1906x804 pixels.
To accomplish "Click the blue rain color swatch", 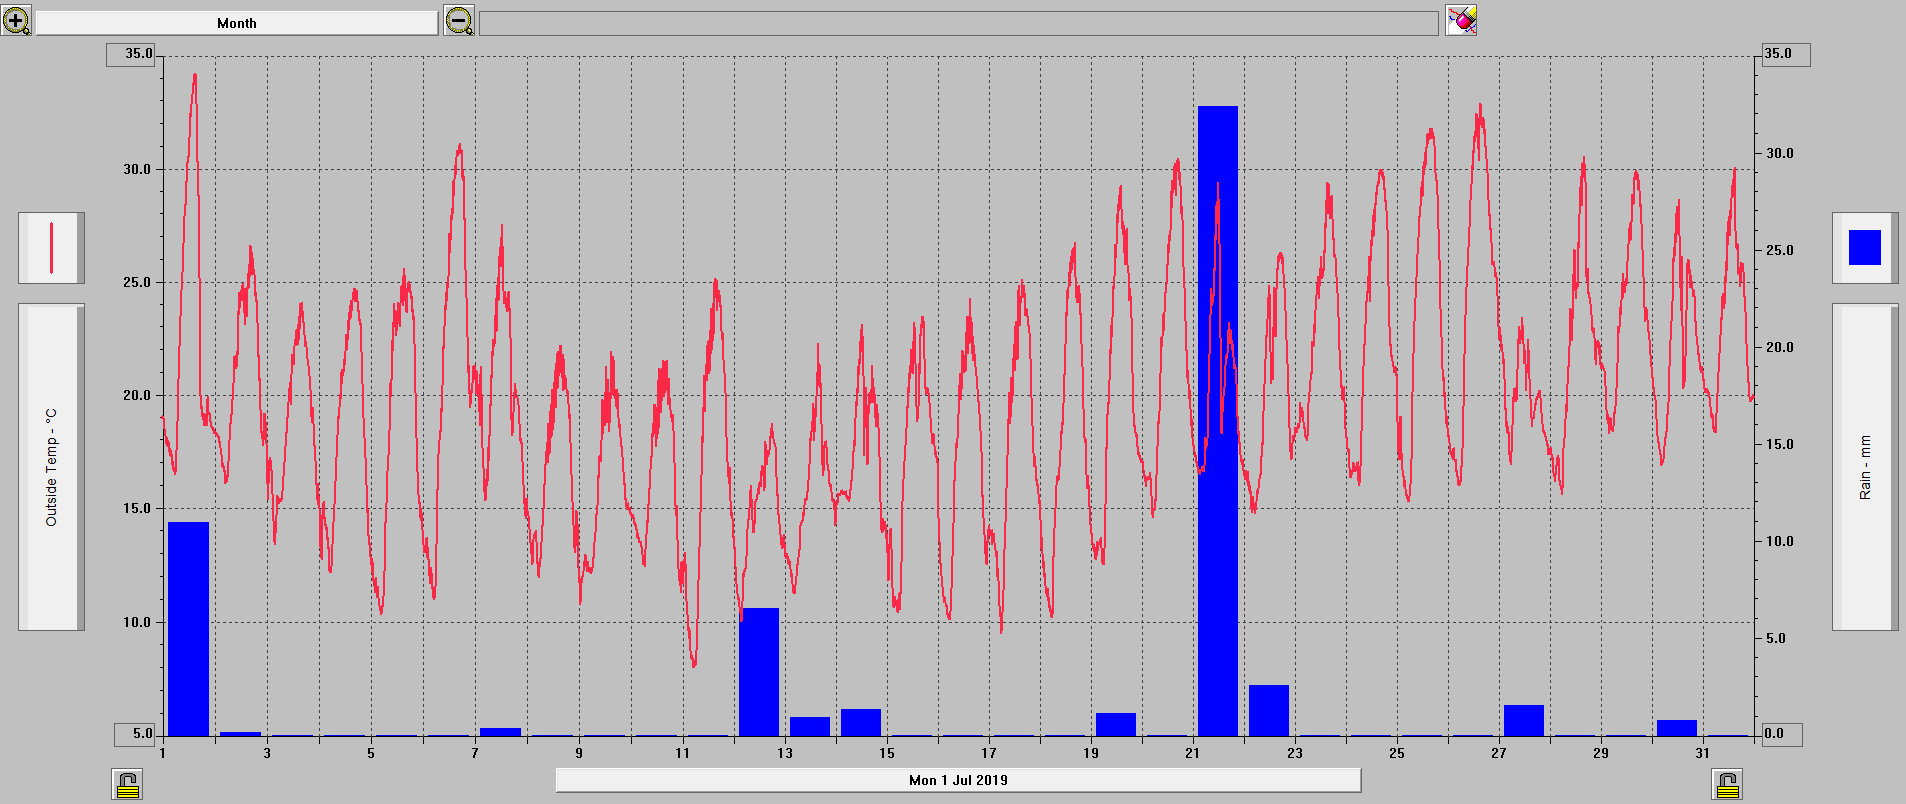I will click(x=1864, y=248).
